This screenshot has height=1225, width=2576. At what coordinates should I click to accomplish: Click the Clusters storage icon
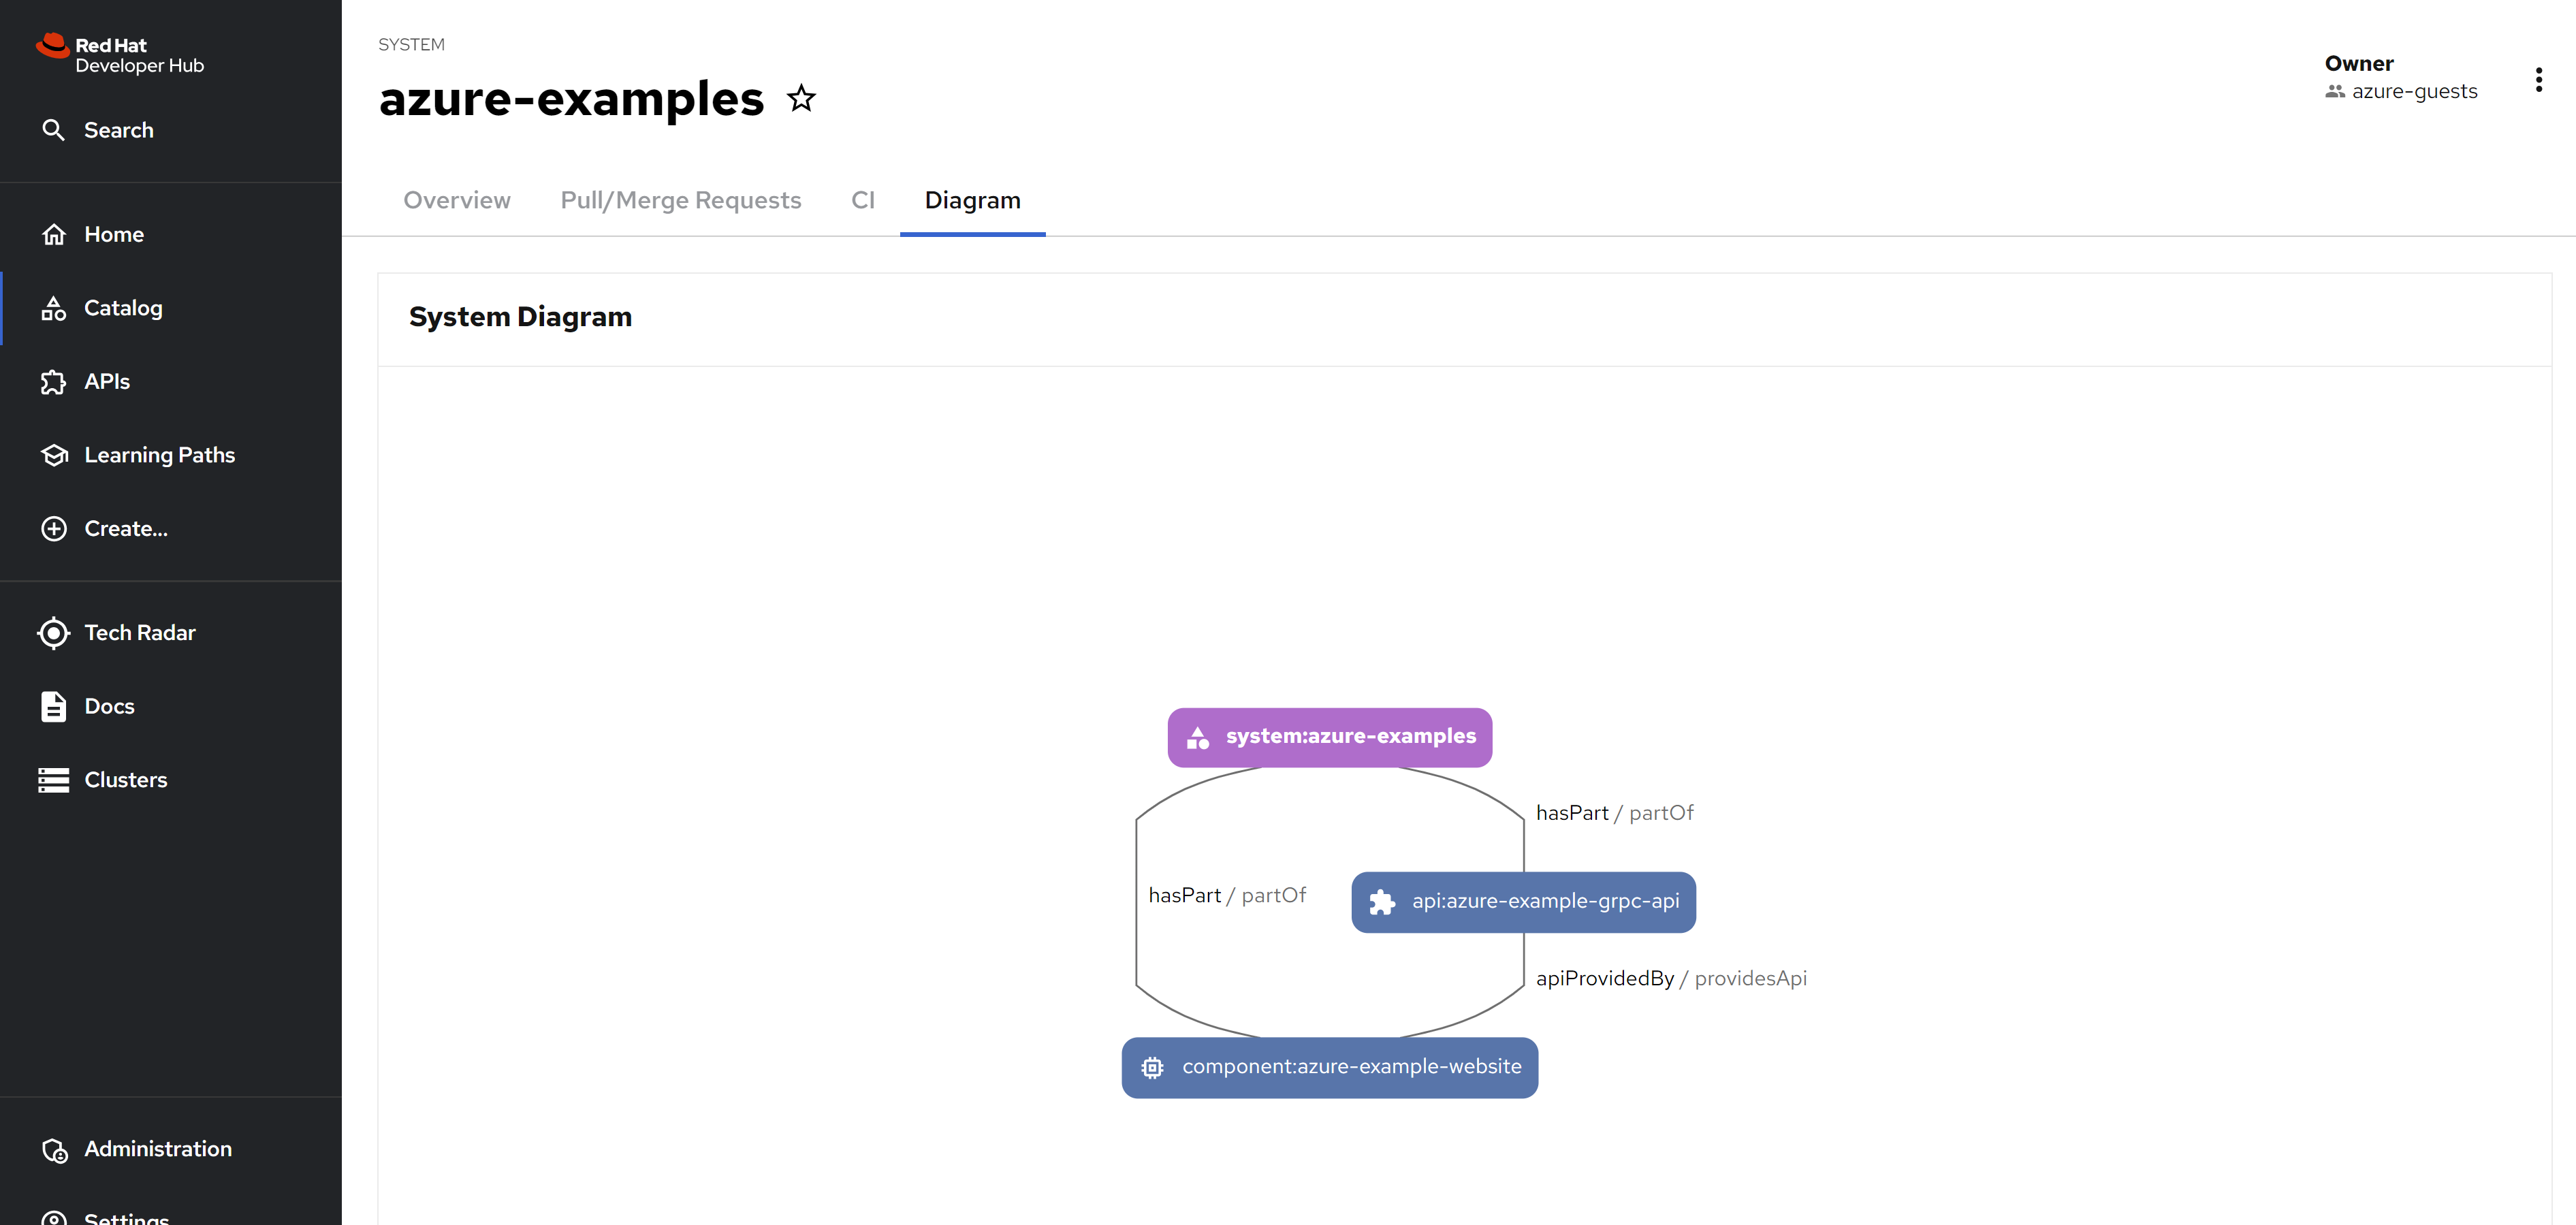point(54,780)
